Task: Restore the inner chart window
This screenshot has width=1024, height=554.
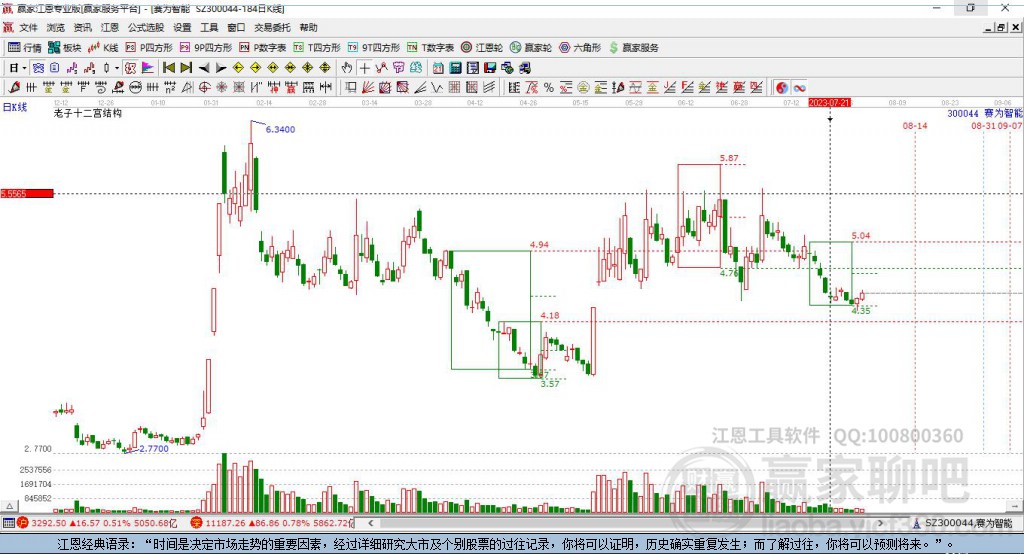Action: [x=1001, y=27]
